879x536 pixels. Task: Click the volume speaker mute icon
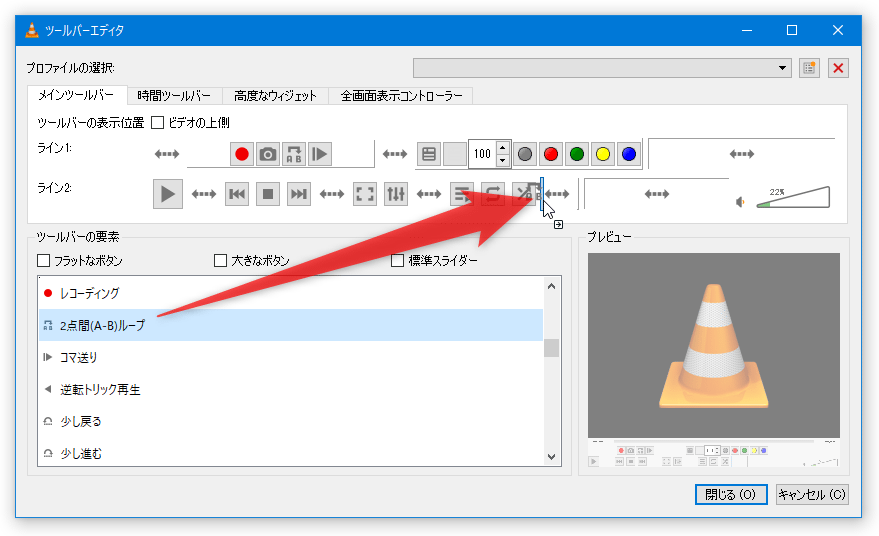click(740, 202)
